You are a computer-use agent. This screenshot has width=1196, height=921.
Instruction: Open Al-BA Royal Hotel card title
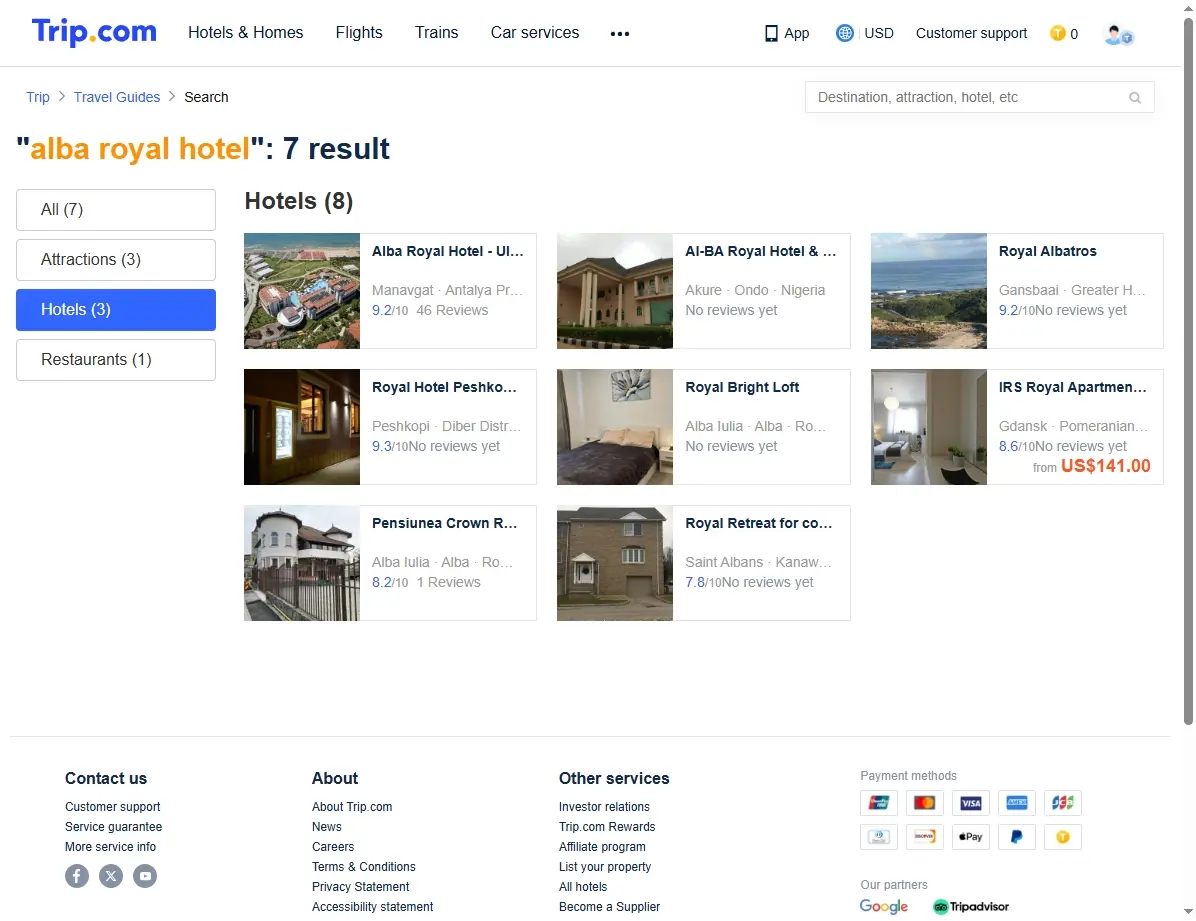[x=760, y=251]
